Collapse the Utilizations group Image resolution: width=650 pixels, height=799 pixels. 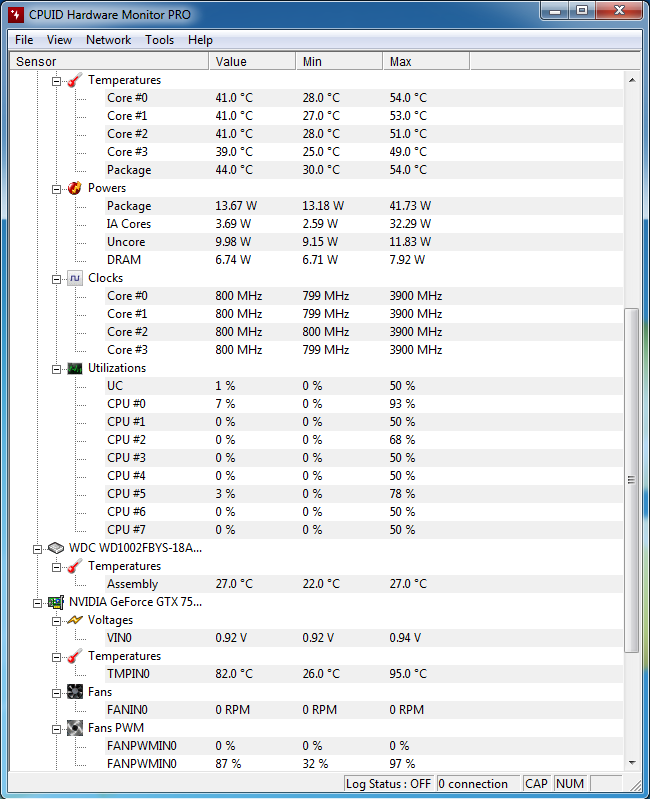click(57, 369)
